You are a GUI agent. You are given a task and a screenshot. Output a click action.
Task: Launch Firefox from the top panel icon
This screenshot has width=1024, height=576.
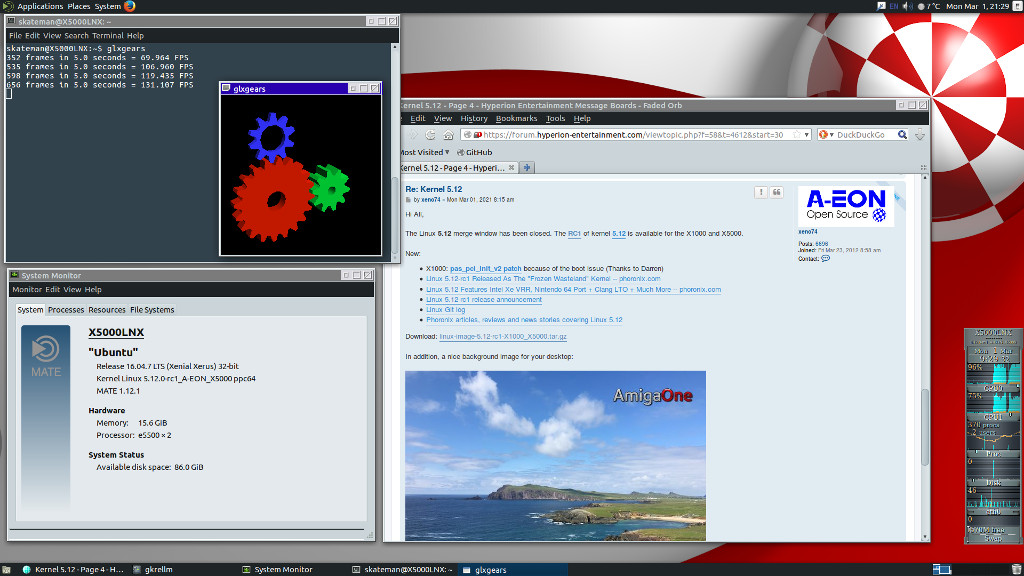[129, 6]
